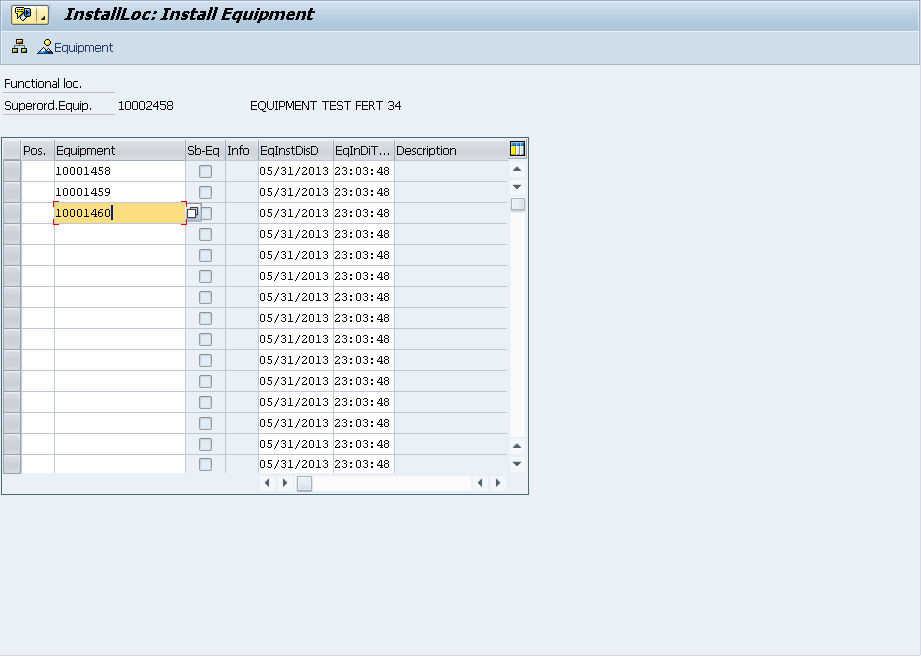Click top scroll-up arrow of table
Image resolution: width=921 pixels, height=657 pixels.
point(517,170)
